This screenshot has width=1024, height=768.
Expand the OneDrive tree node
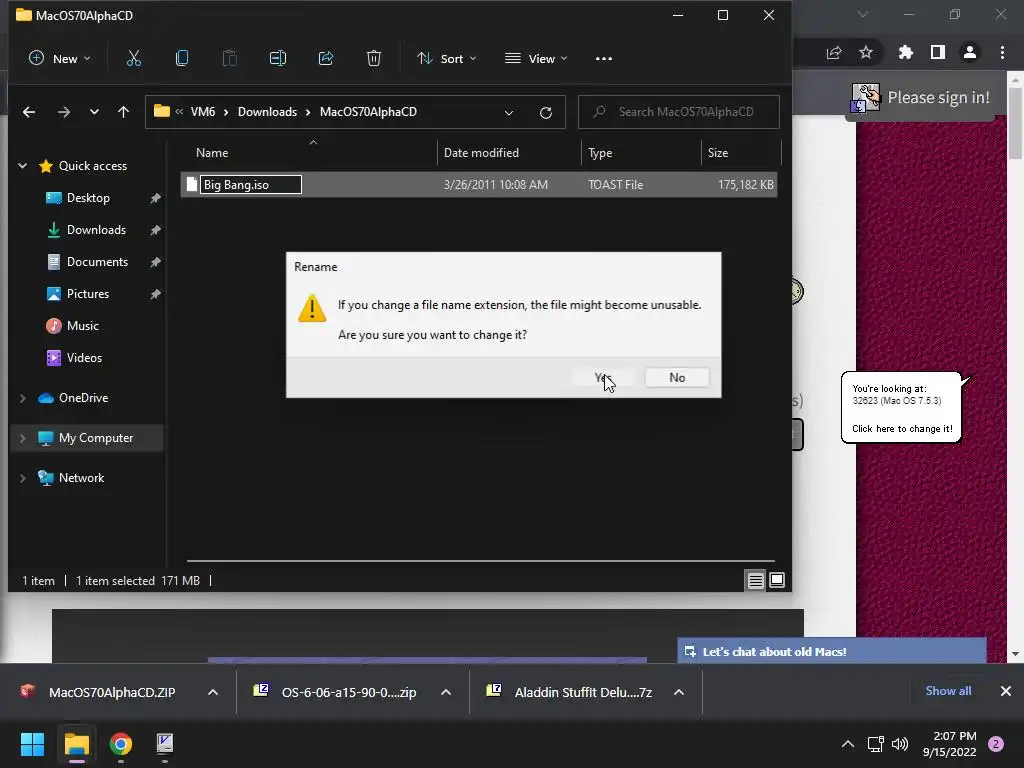click(22, 398)
